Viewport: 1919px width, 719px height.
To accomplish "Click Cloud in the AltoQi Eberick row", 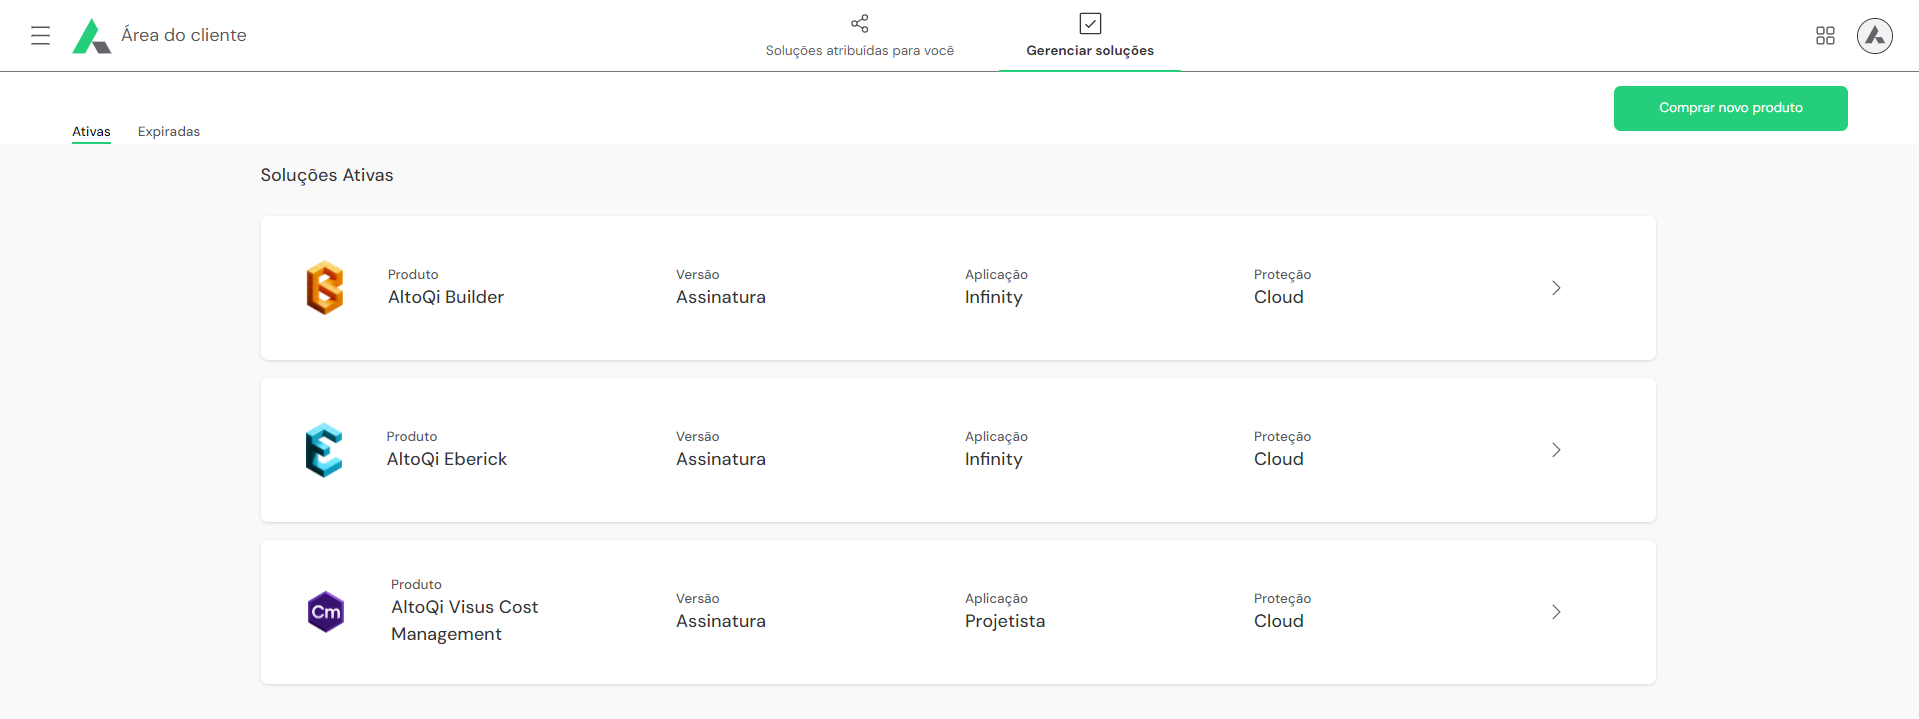I will tap(1279, 459).
